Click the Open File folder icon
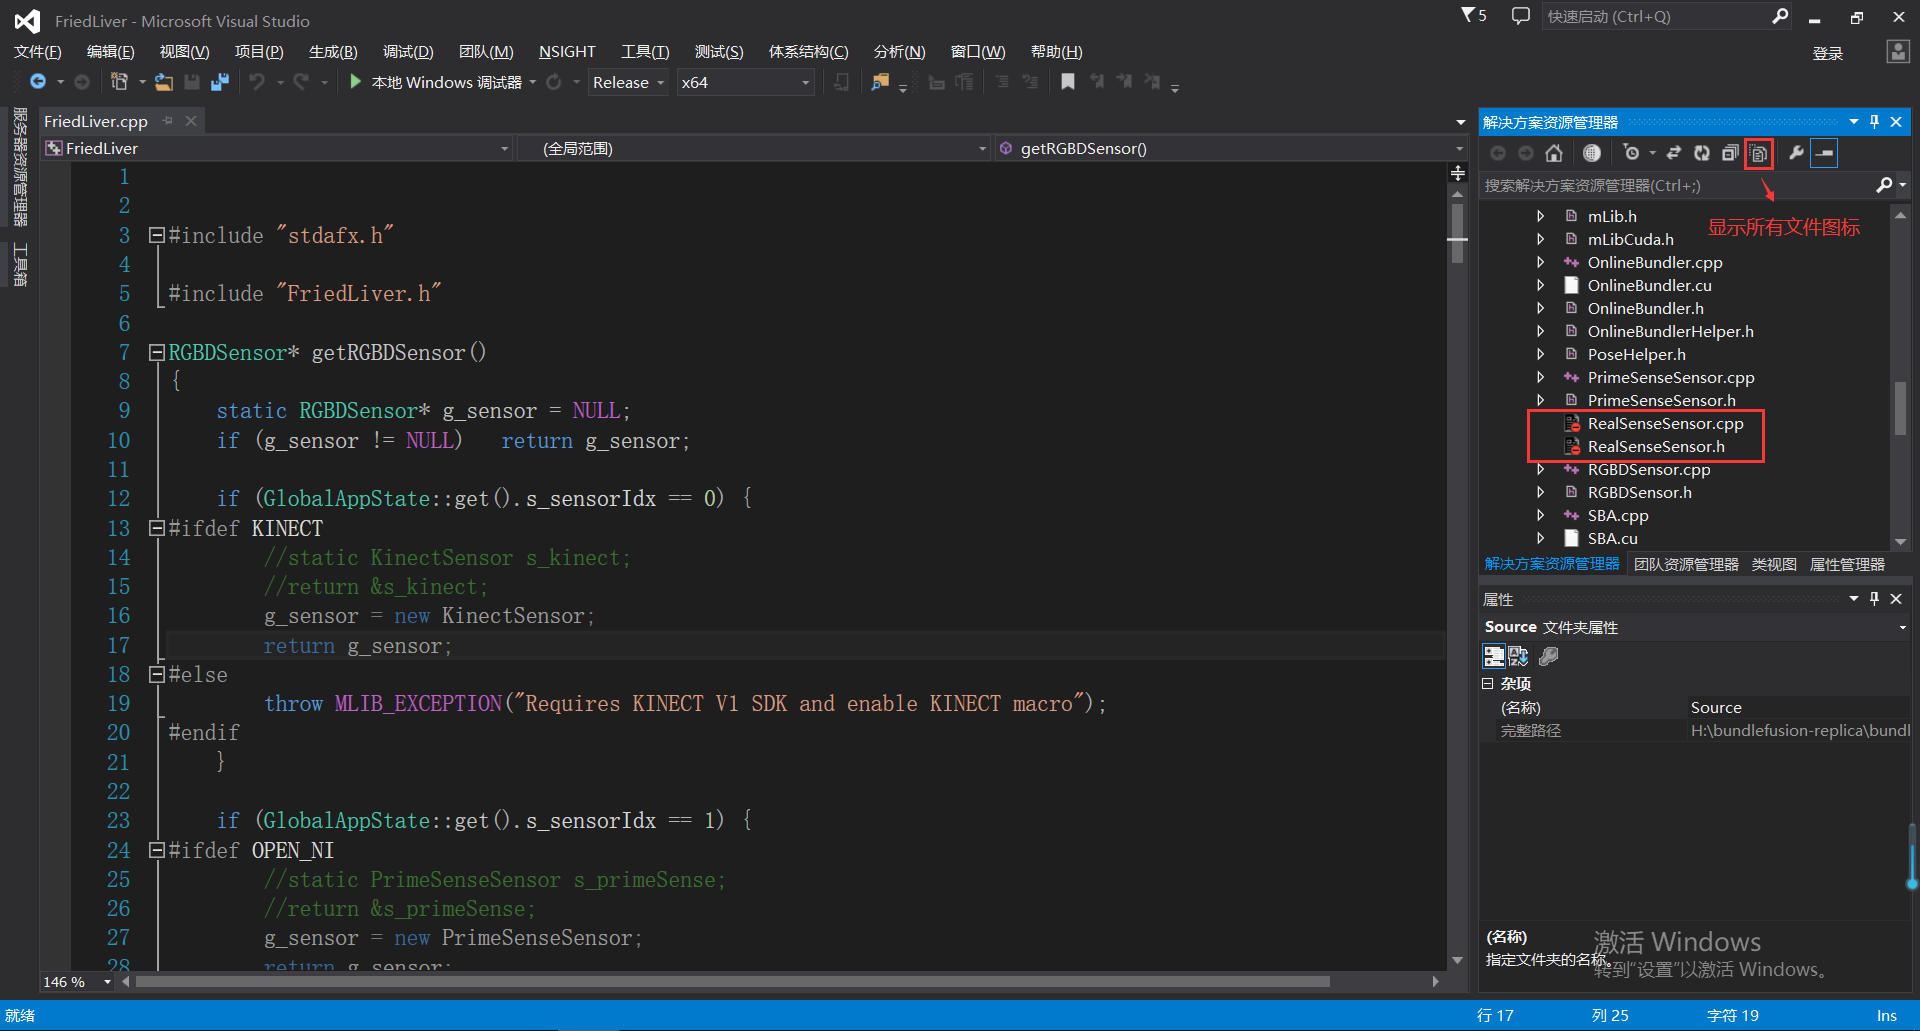Image resolution: width=1920 pixels, height=1031 pixels. (x=164, y=82)
